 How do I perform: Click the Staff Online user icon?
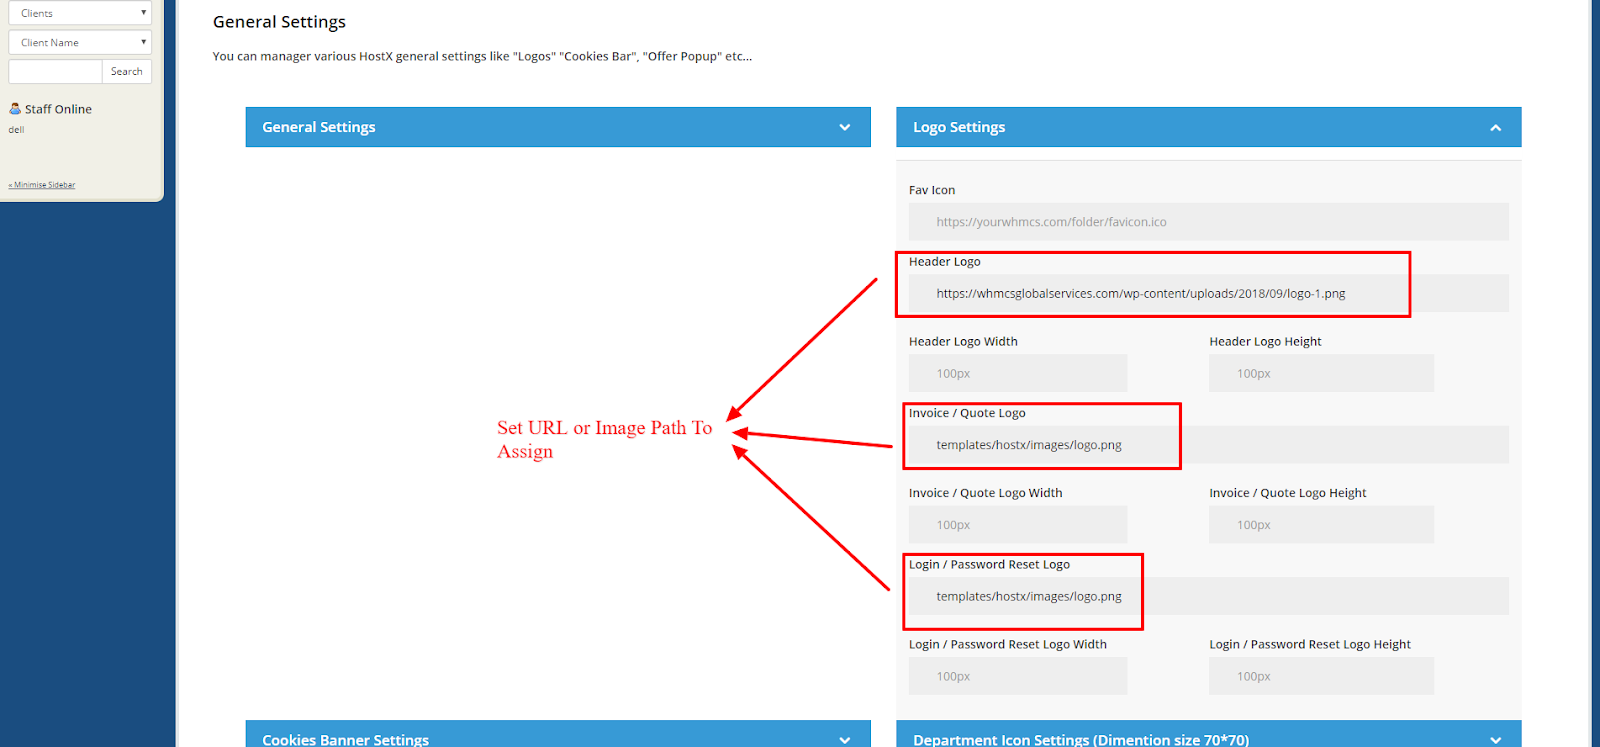tap(15, 109)
